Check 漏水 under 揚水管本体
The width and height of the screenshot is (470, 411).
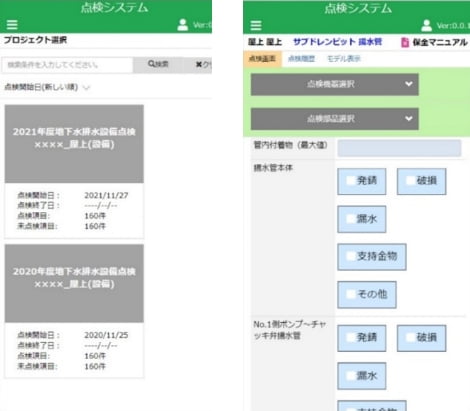tap(362, 219)
